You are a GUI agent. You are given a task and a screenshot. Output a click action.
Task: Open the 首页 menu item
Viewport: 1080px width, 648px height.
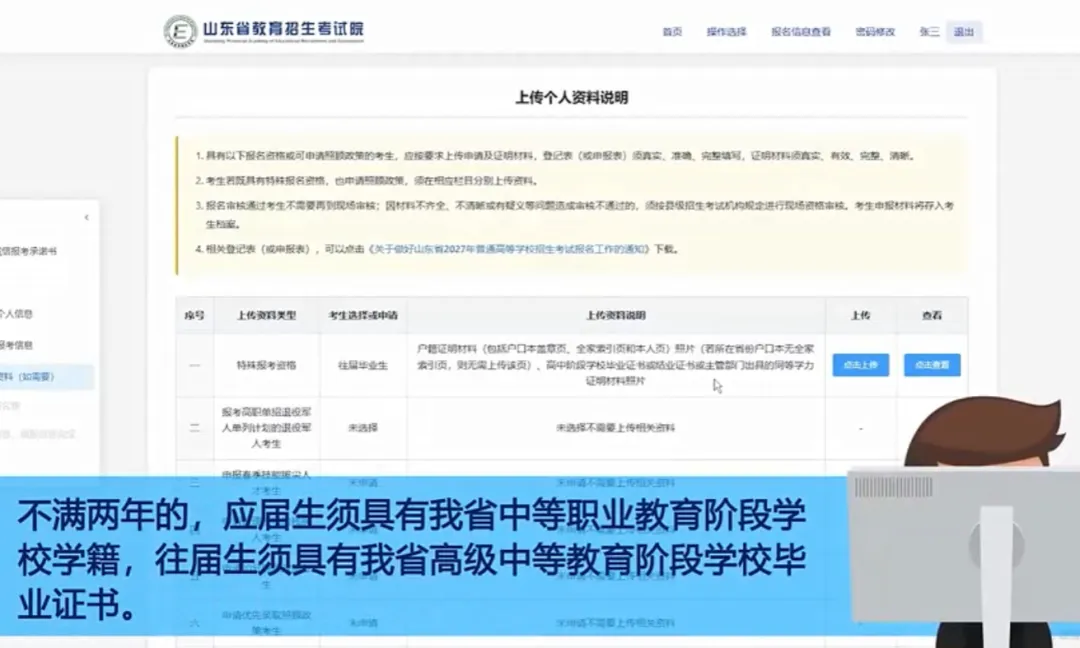pyautogui.click(x=672, y=32)
